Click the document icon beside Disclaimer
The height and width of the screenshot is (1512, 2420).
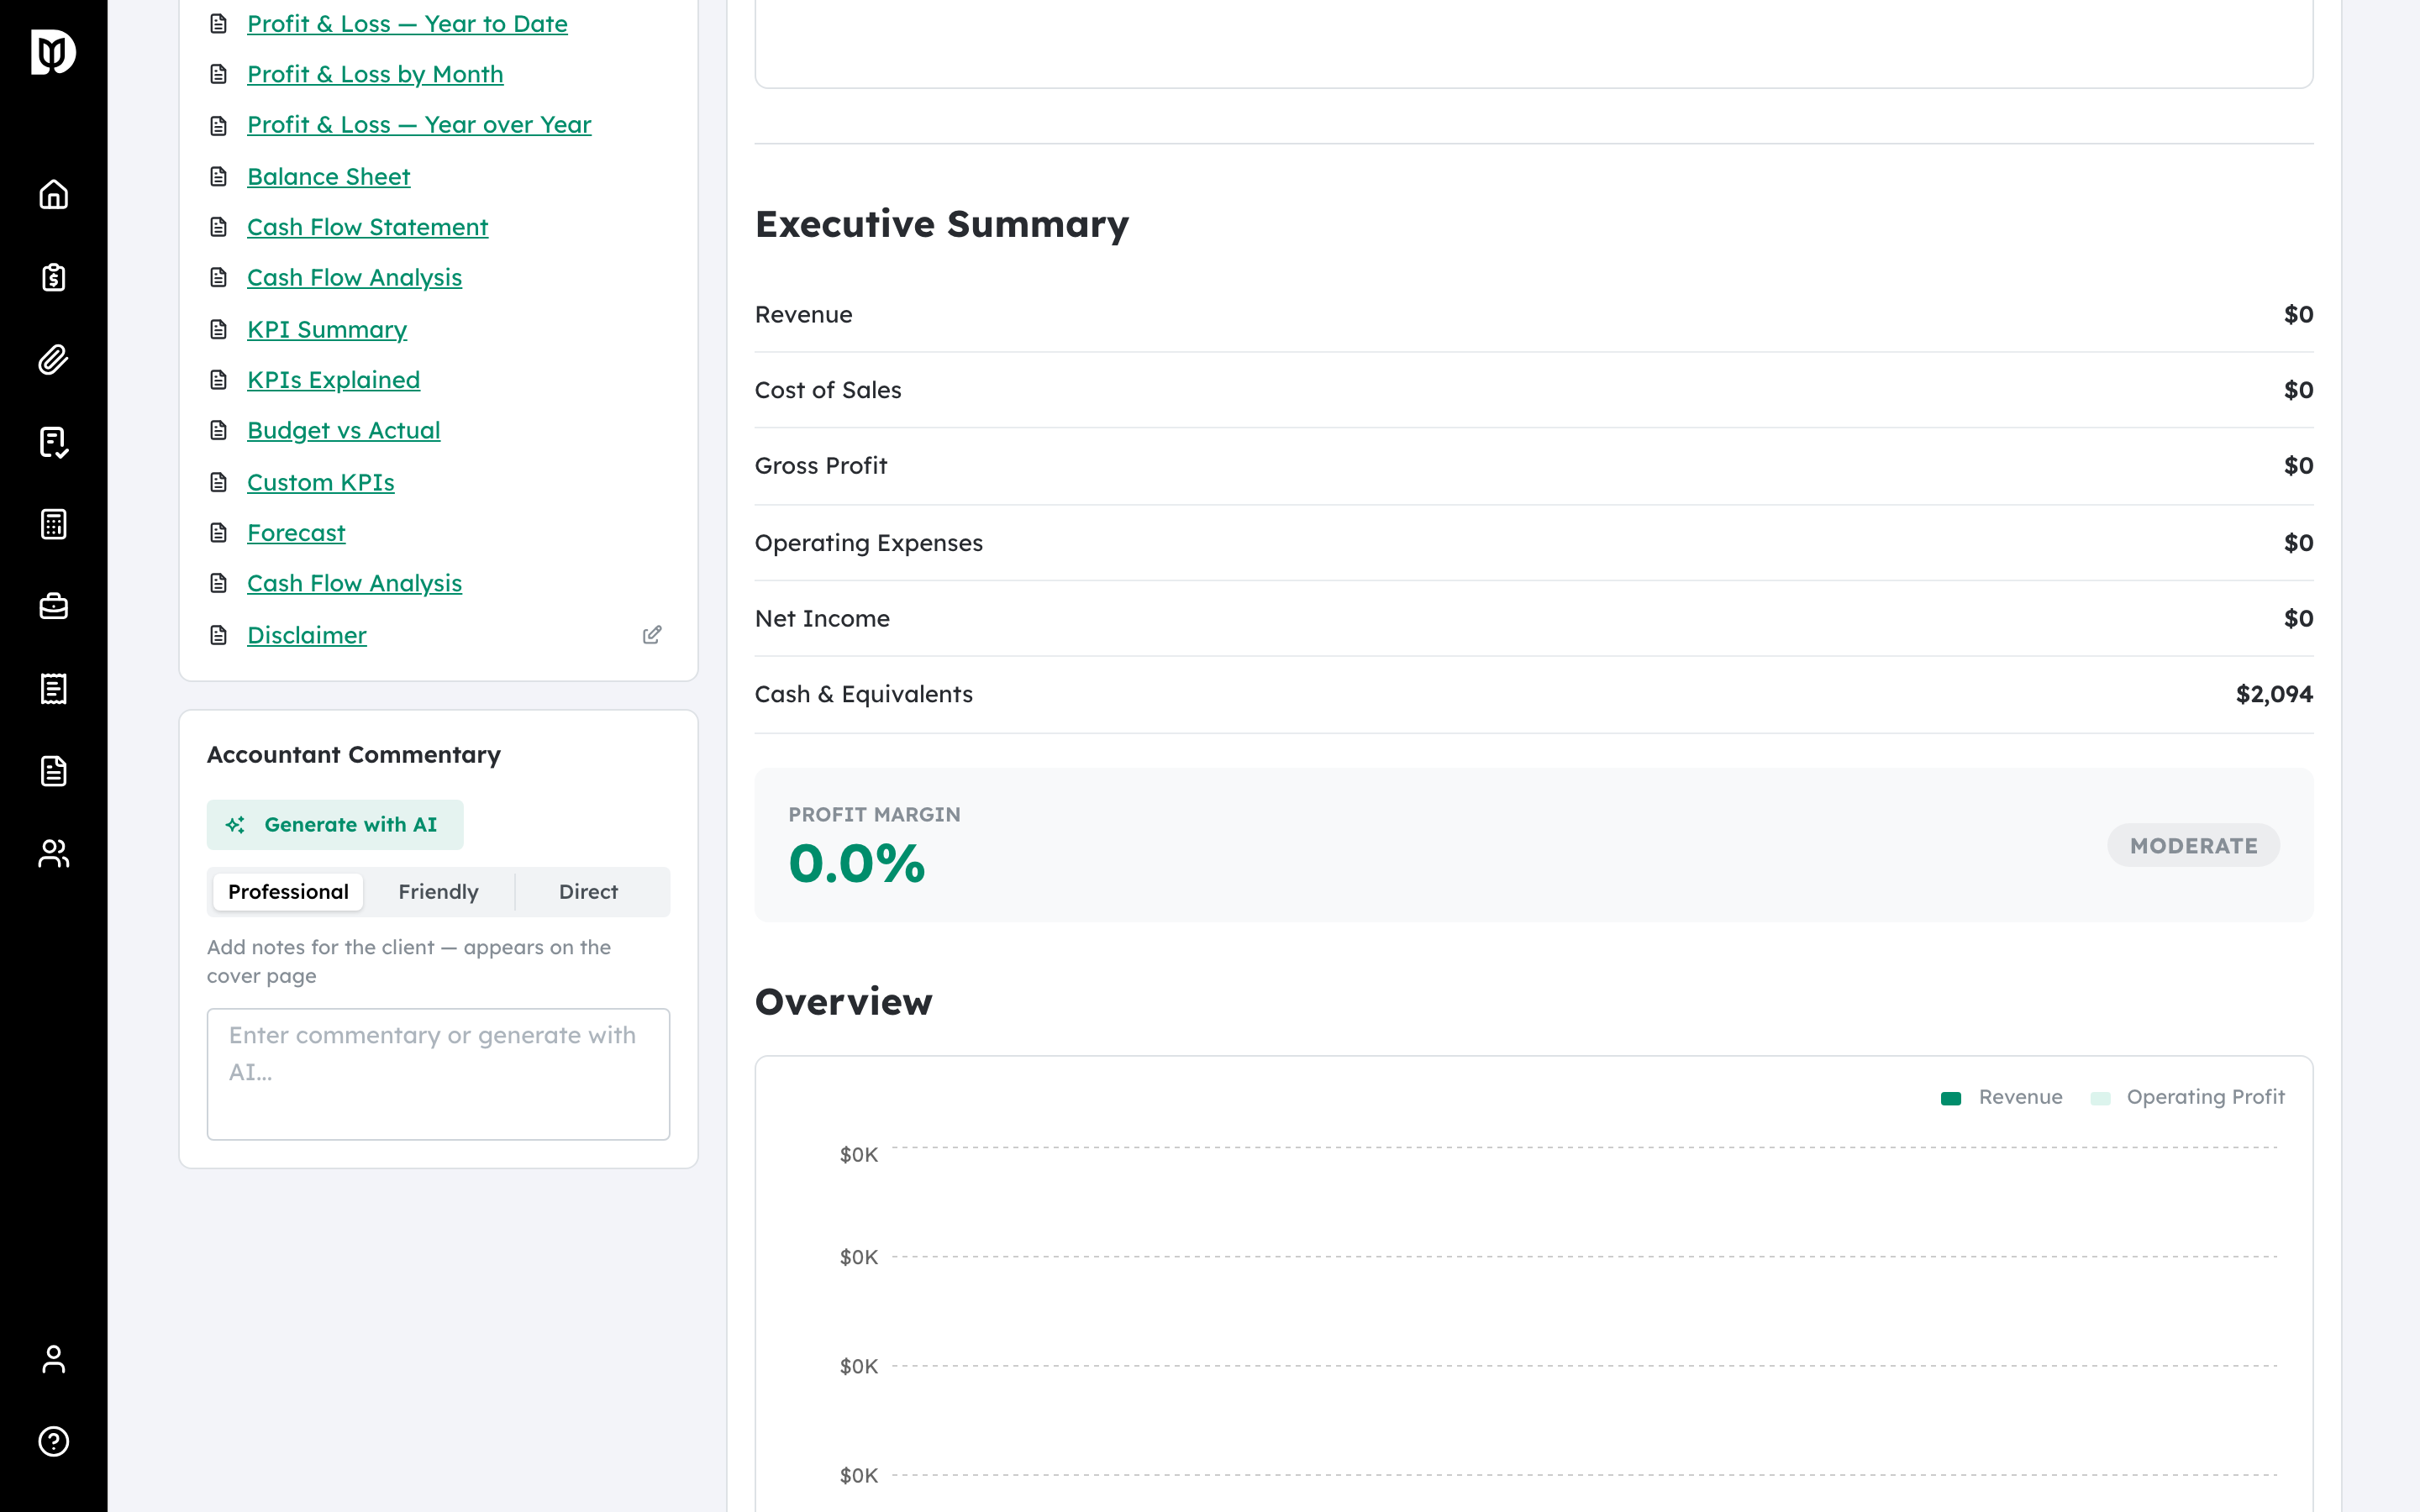point(218,635)
